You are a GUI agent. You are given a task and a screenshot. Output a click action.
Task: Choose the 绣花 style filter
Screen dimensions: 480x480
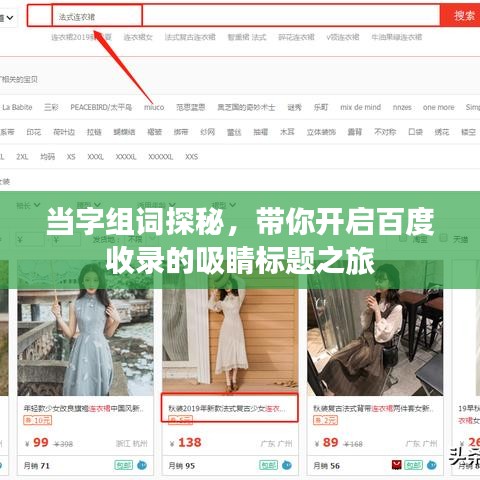click(x=442, y=132)
